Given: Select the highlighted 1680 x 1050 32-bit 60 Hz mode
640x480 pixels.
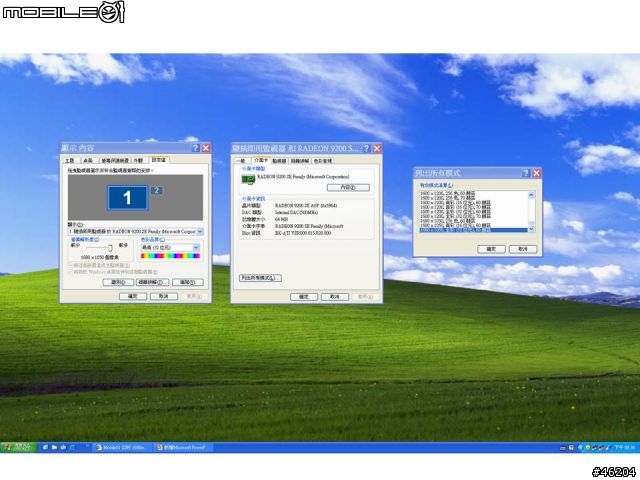Looking at the screenshot, I should click(473, 230).
